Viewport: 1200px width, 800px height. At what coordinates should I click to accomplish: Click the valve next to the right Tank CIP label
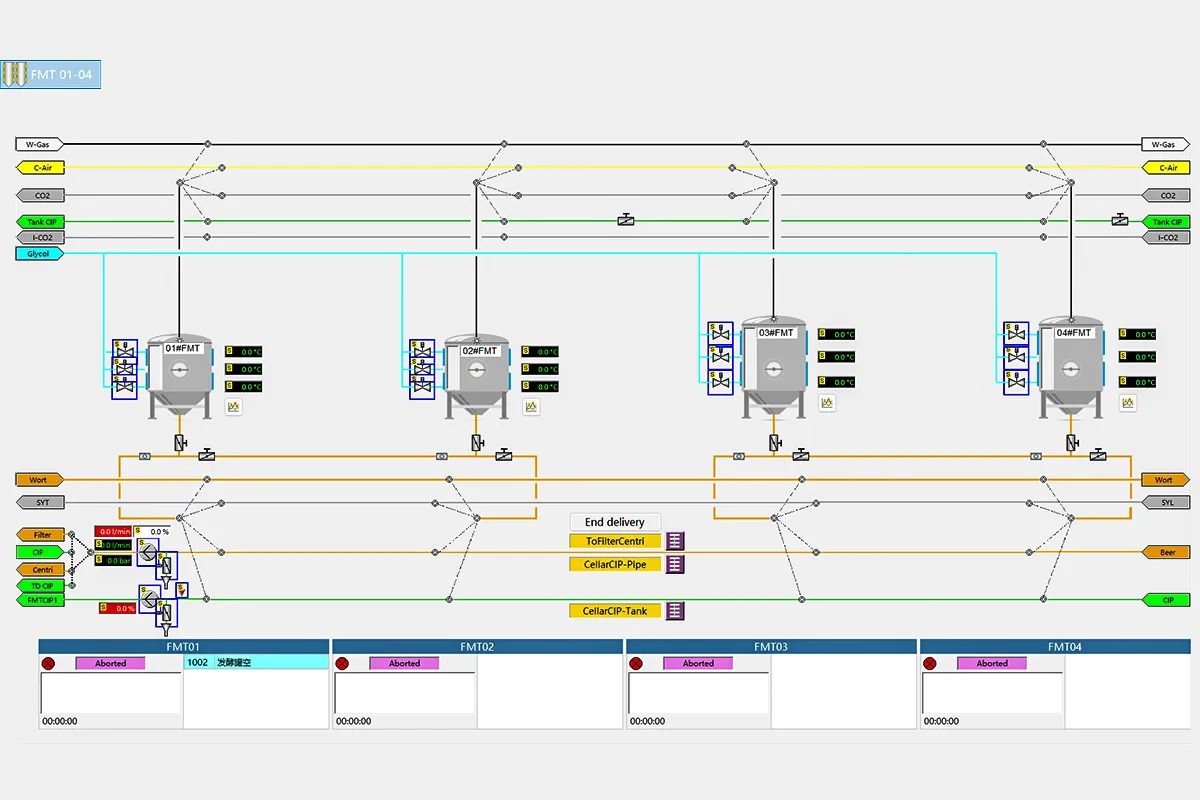tap(1120, 220)
